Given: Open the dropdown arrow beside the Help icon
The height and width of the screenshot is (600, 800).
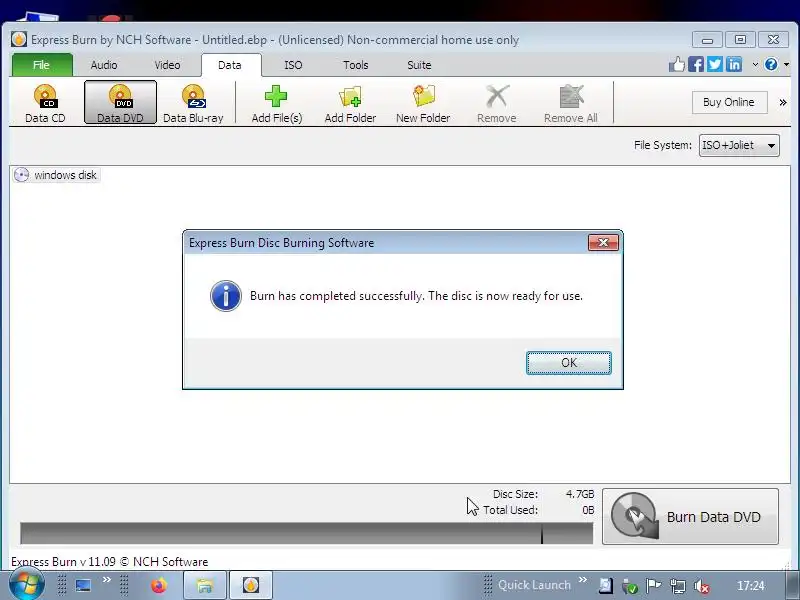Looking at the screenshot, I should (786, 64).
